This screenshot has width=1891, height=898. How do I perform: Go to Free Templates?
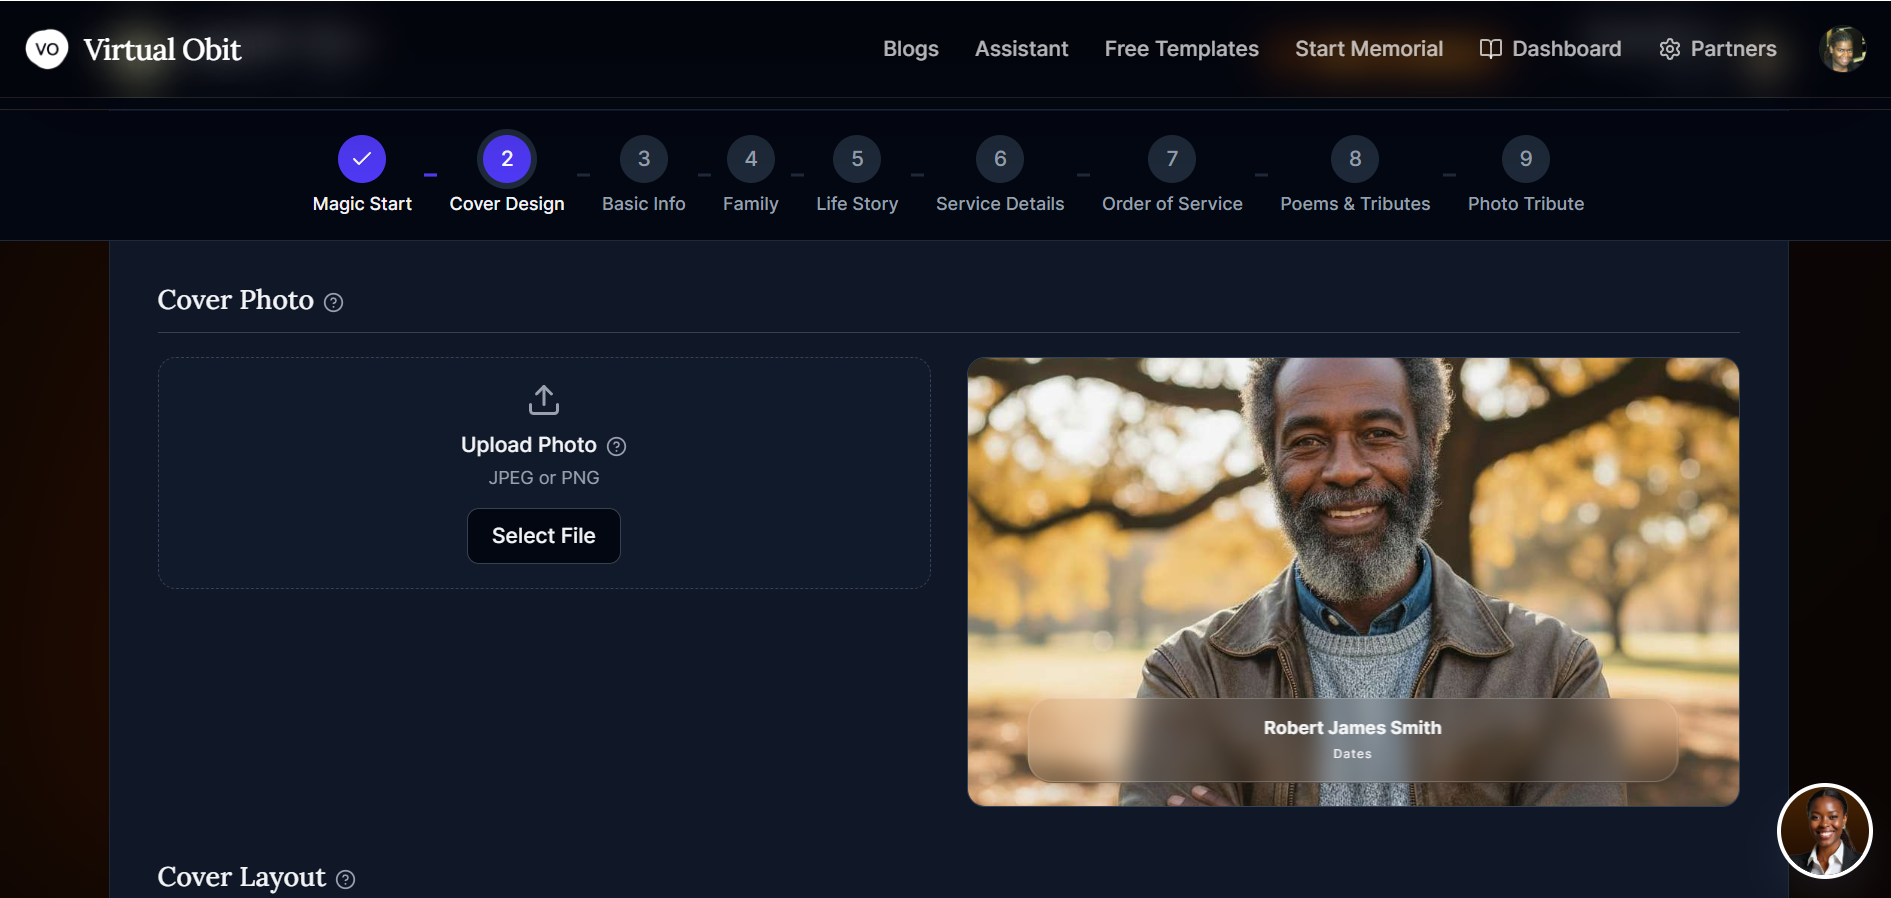click(1181, 49)
